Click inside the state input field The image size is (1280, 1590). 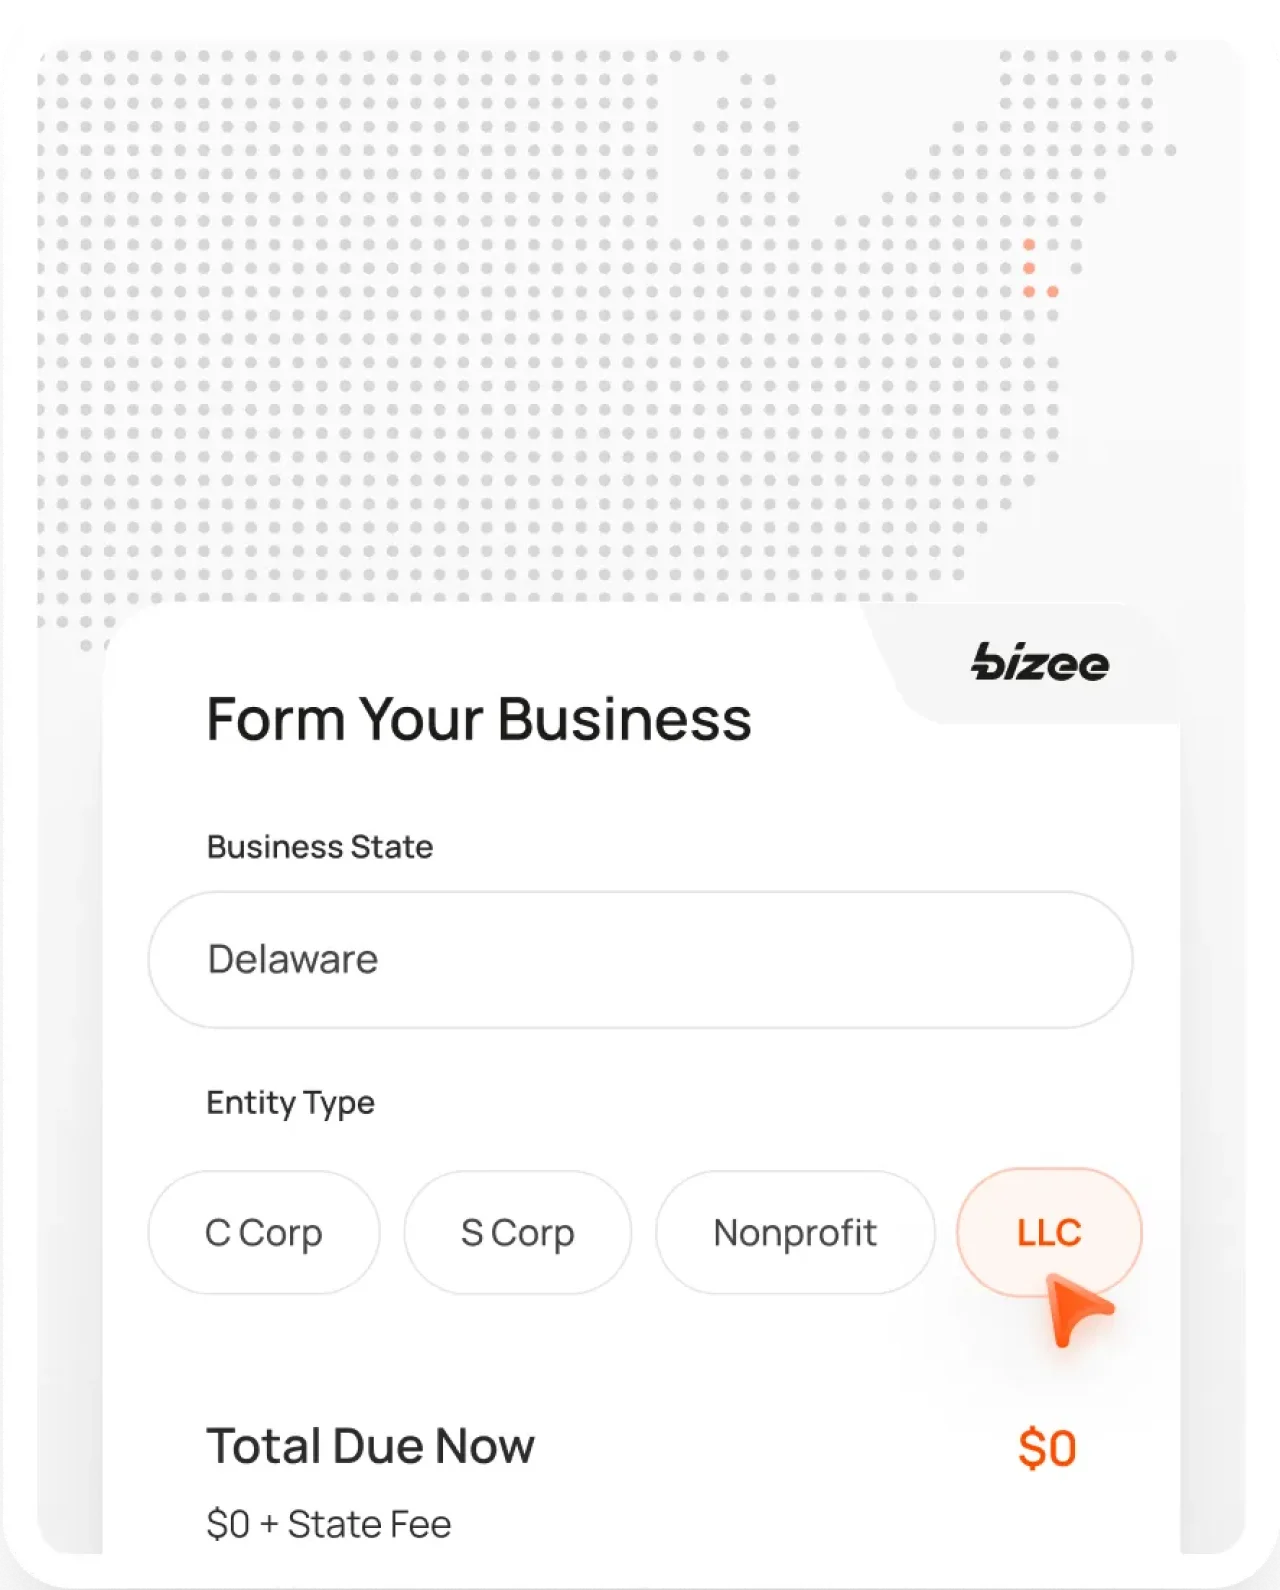500,958
